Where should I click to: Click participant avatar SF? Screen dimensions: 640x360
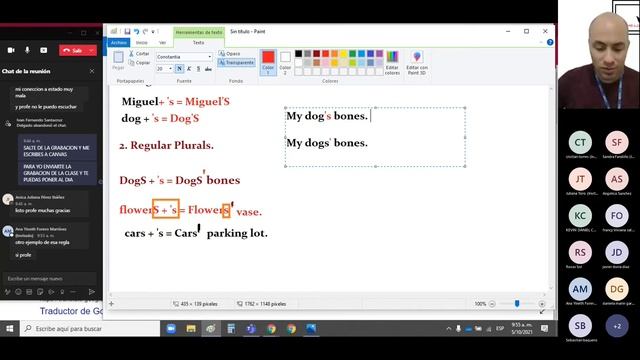click(617, 142)
